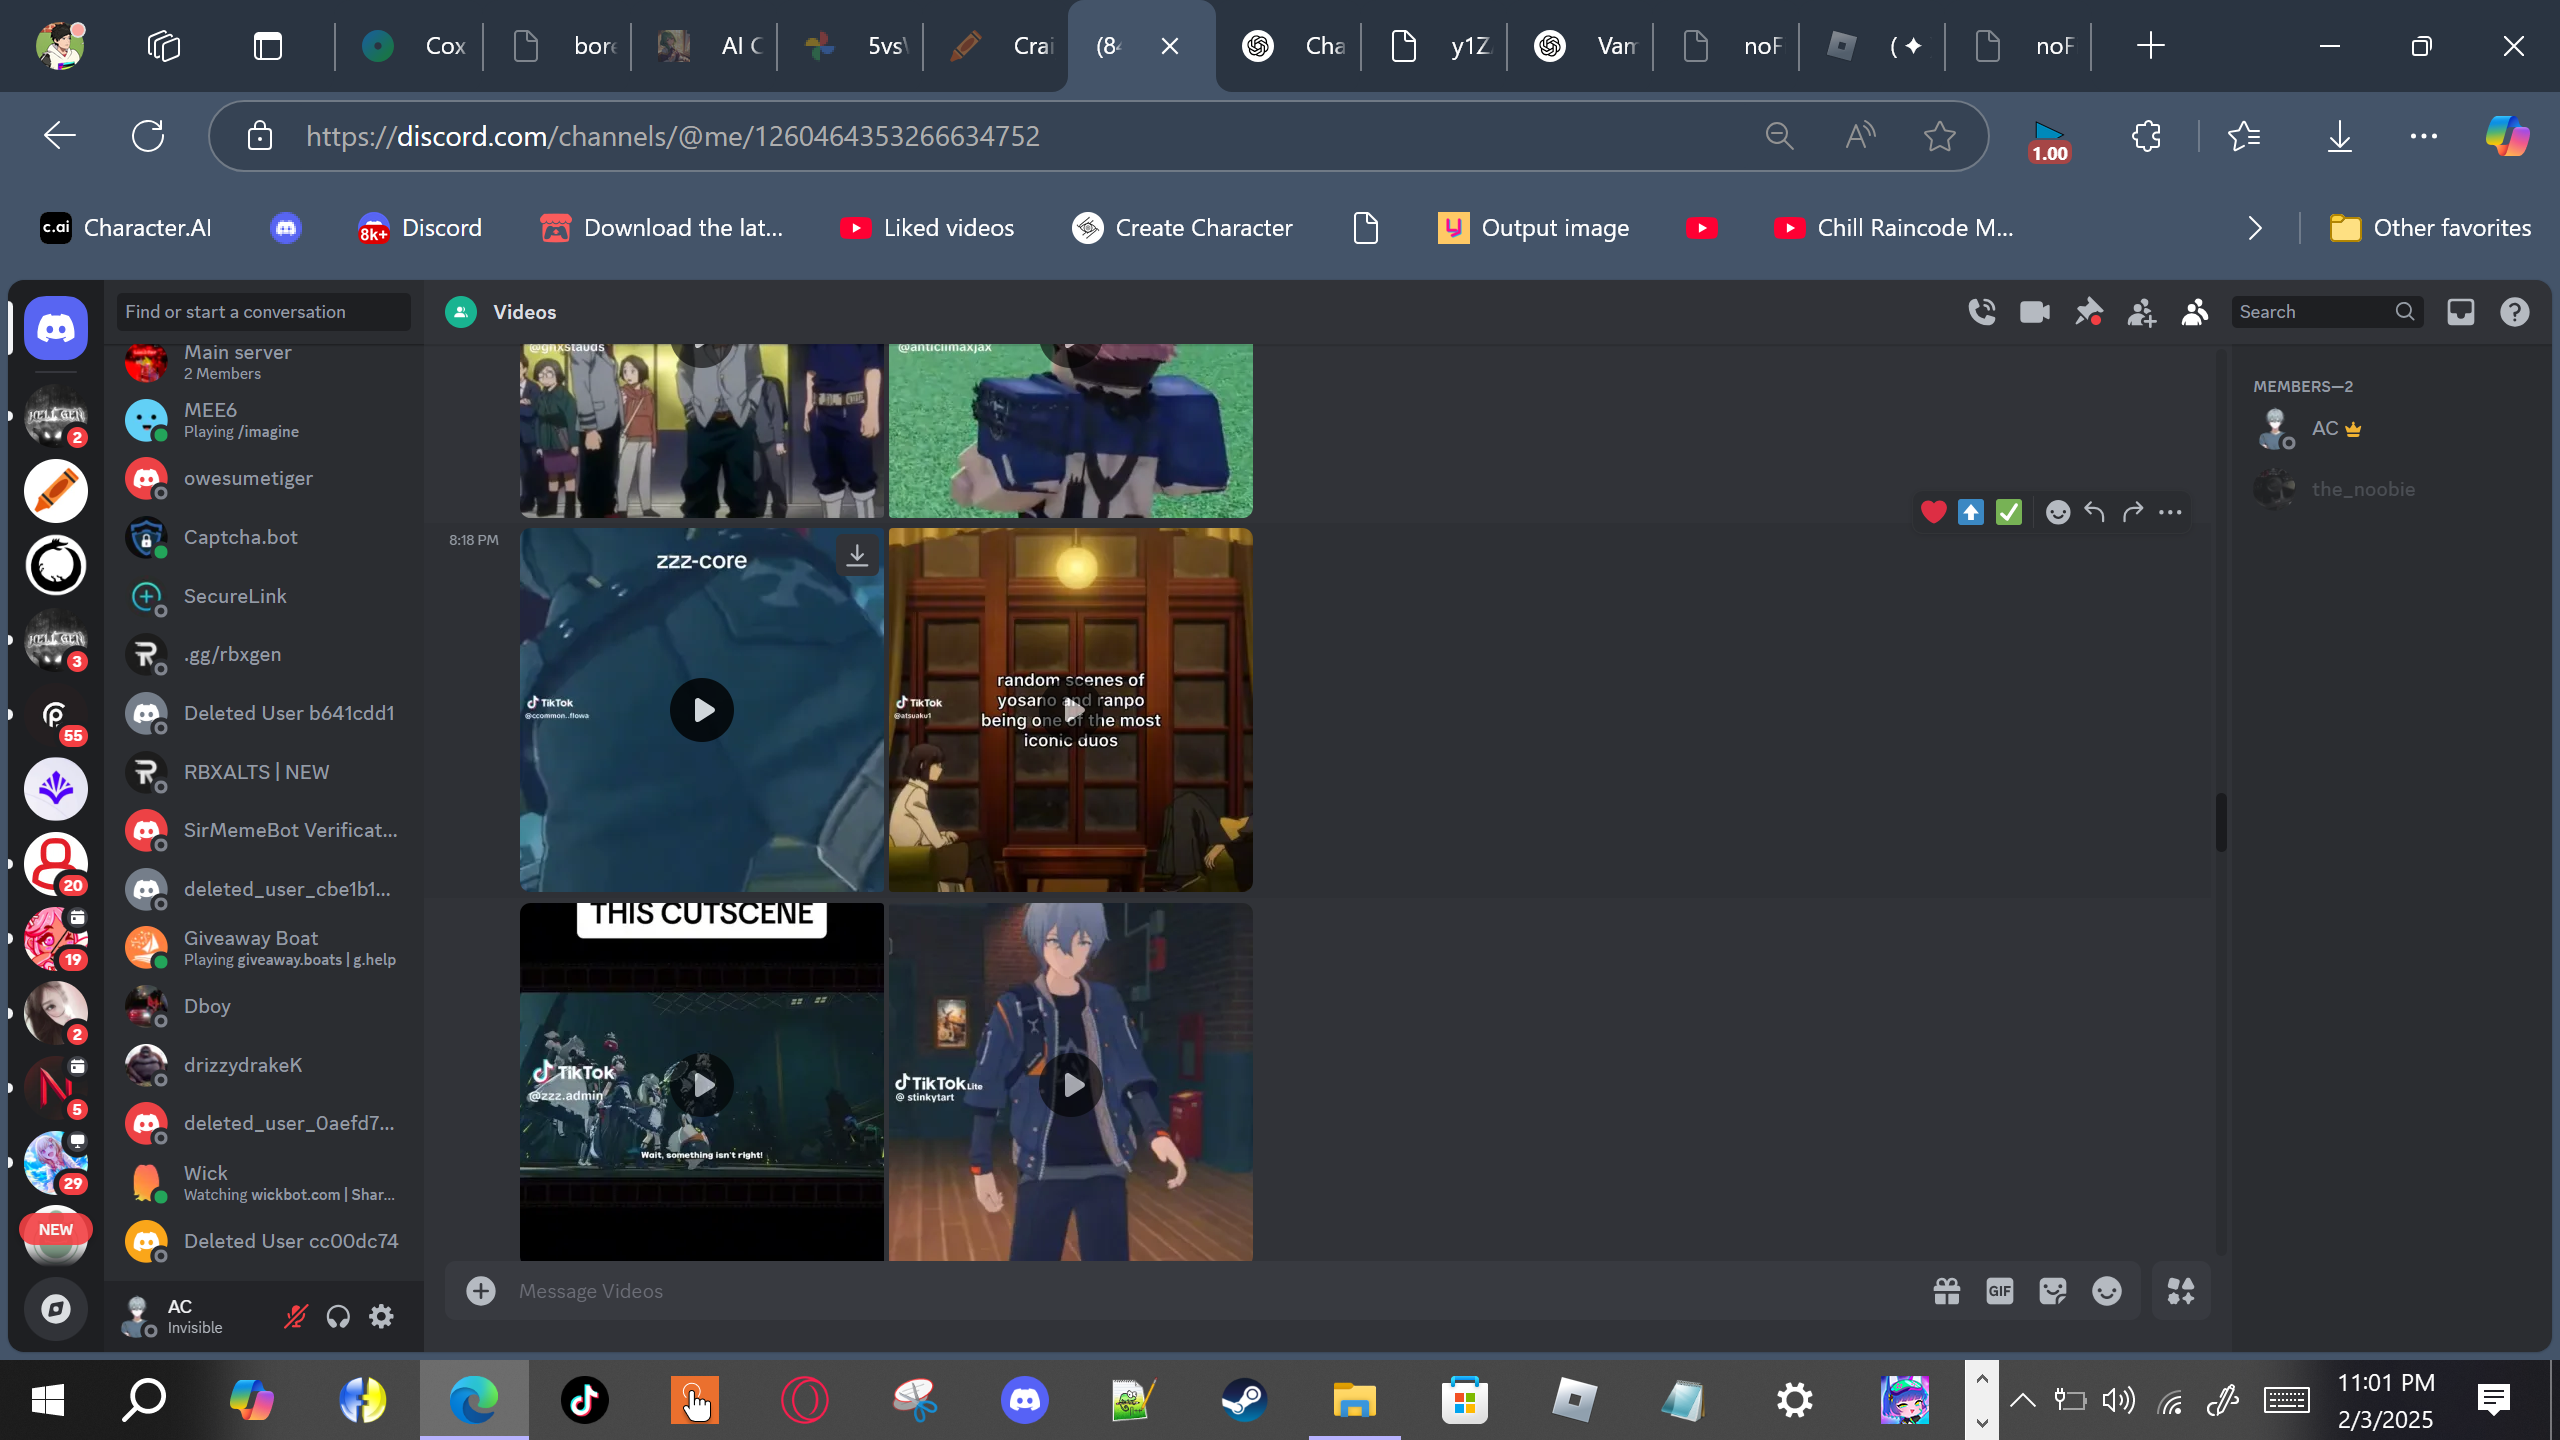Open browser zoom control

click(x=1779, y=136)
